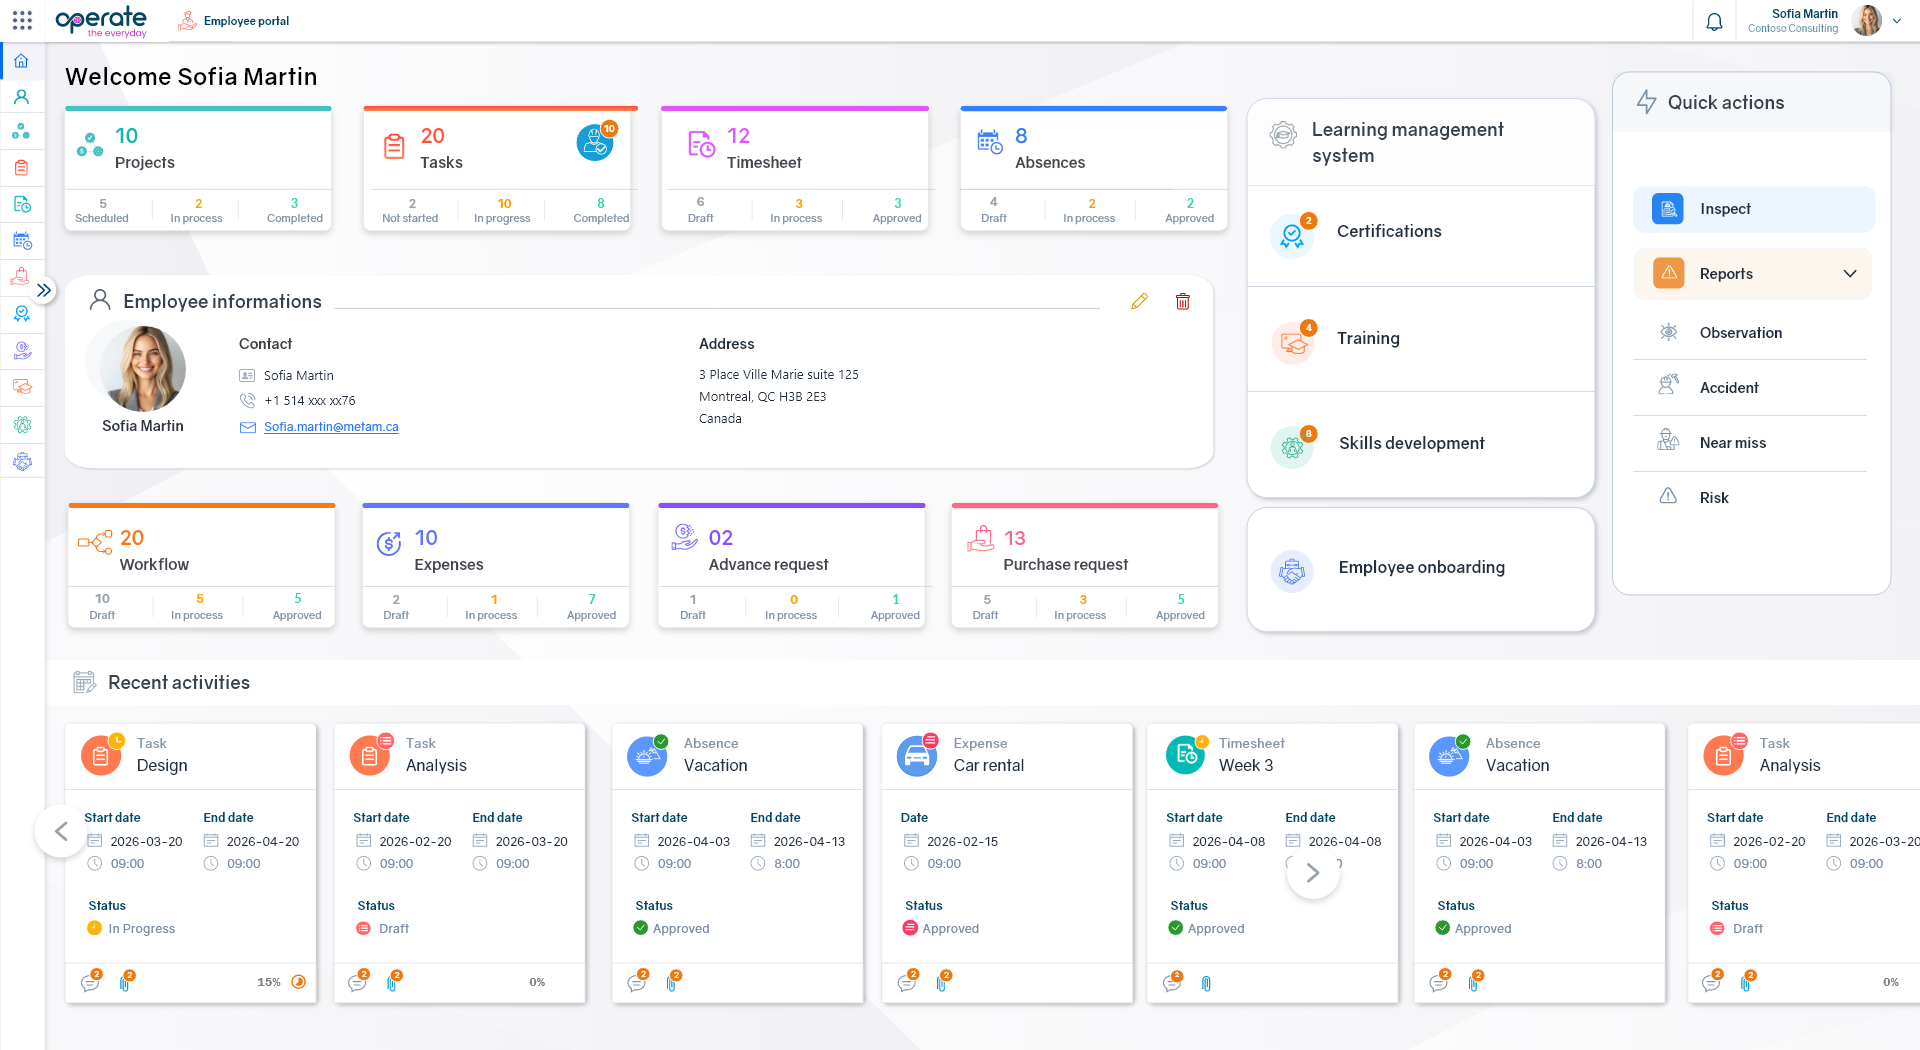The image size is (1920, 1050).
Task: Go to previous recent activities with left arrow
Action: pyautogui.click(x=61, y=831)
